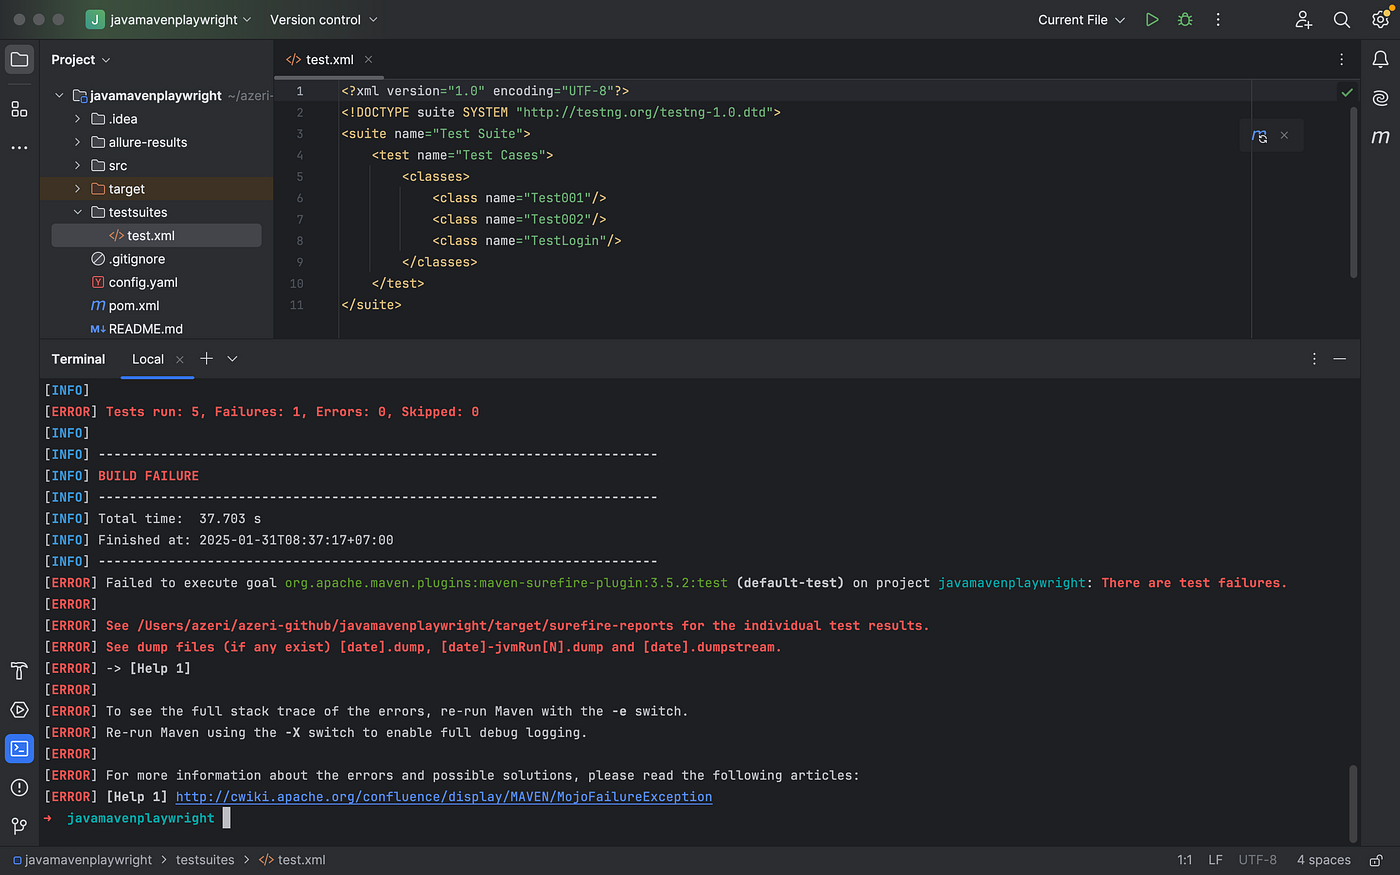1400x875 pixels.
Task: Click the editor vertical scrollbar
Action: [x=1354, y=192]
